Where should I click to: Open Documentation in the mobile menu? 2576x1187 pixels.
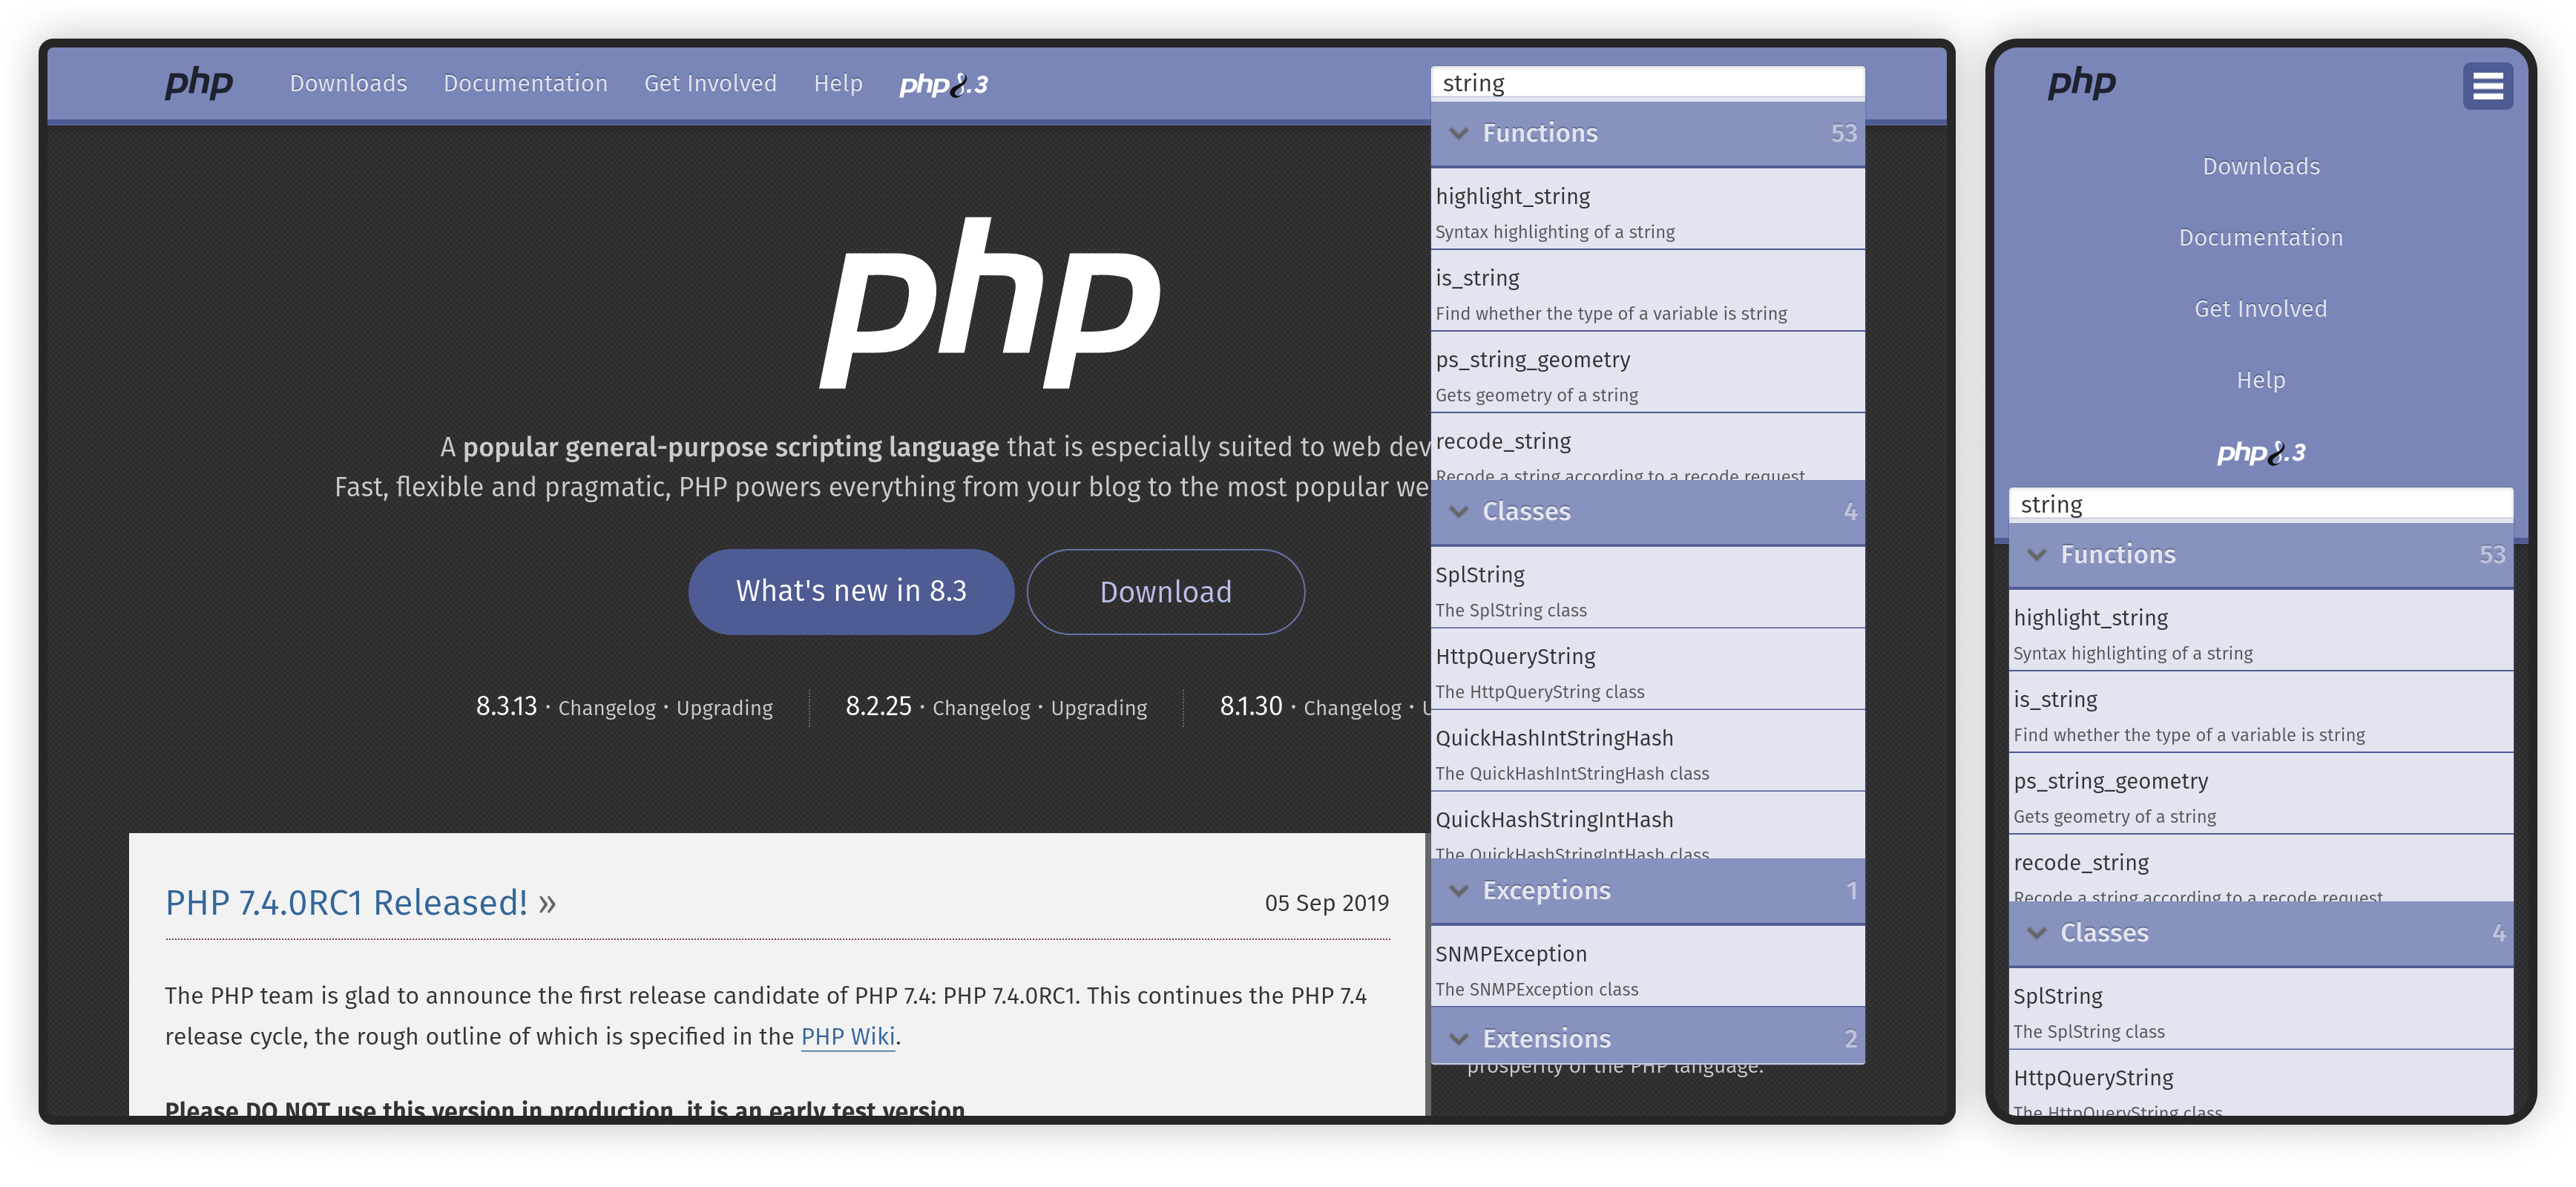(2260, 238)
